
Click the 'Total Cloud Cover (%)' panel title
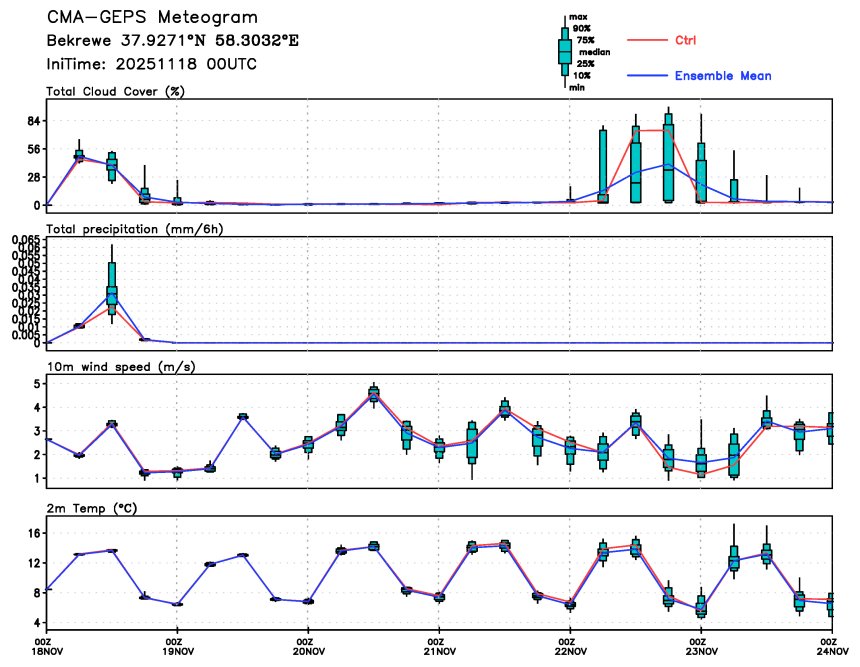[x=115, y=92]
